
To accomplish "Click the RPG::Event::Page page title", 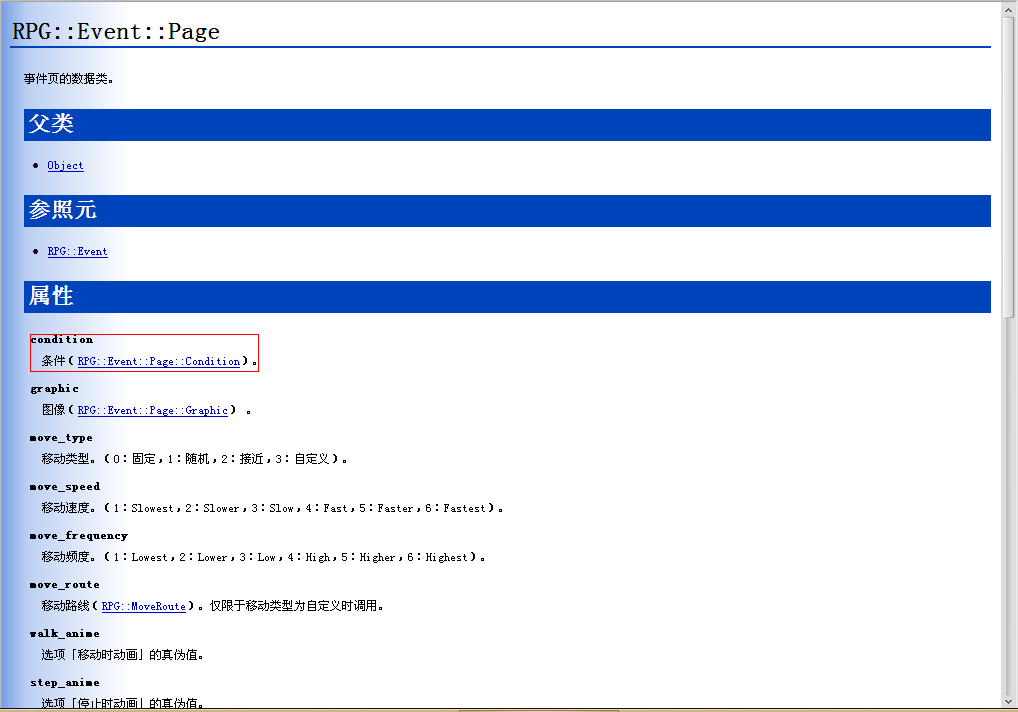I will click(116, 31).
